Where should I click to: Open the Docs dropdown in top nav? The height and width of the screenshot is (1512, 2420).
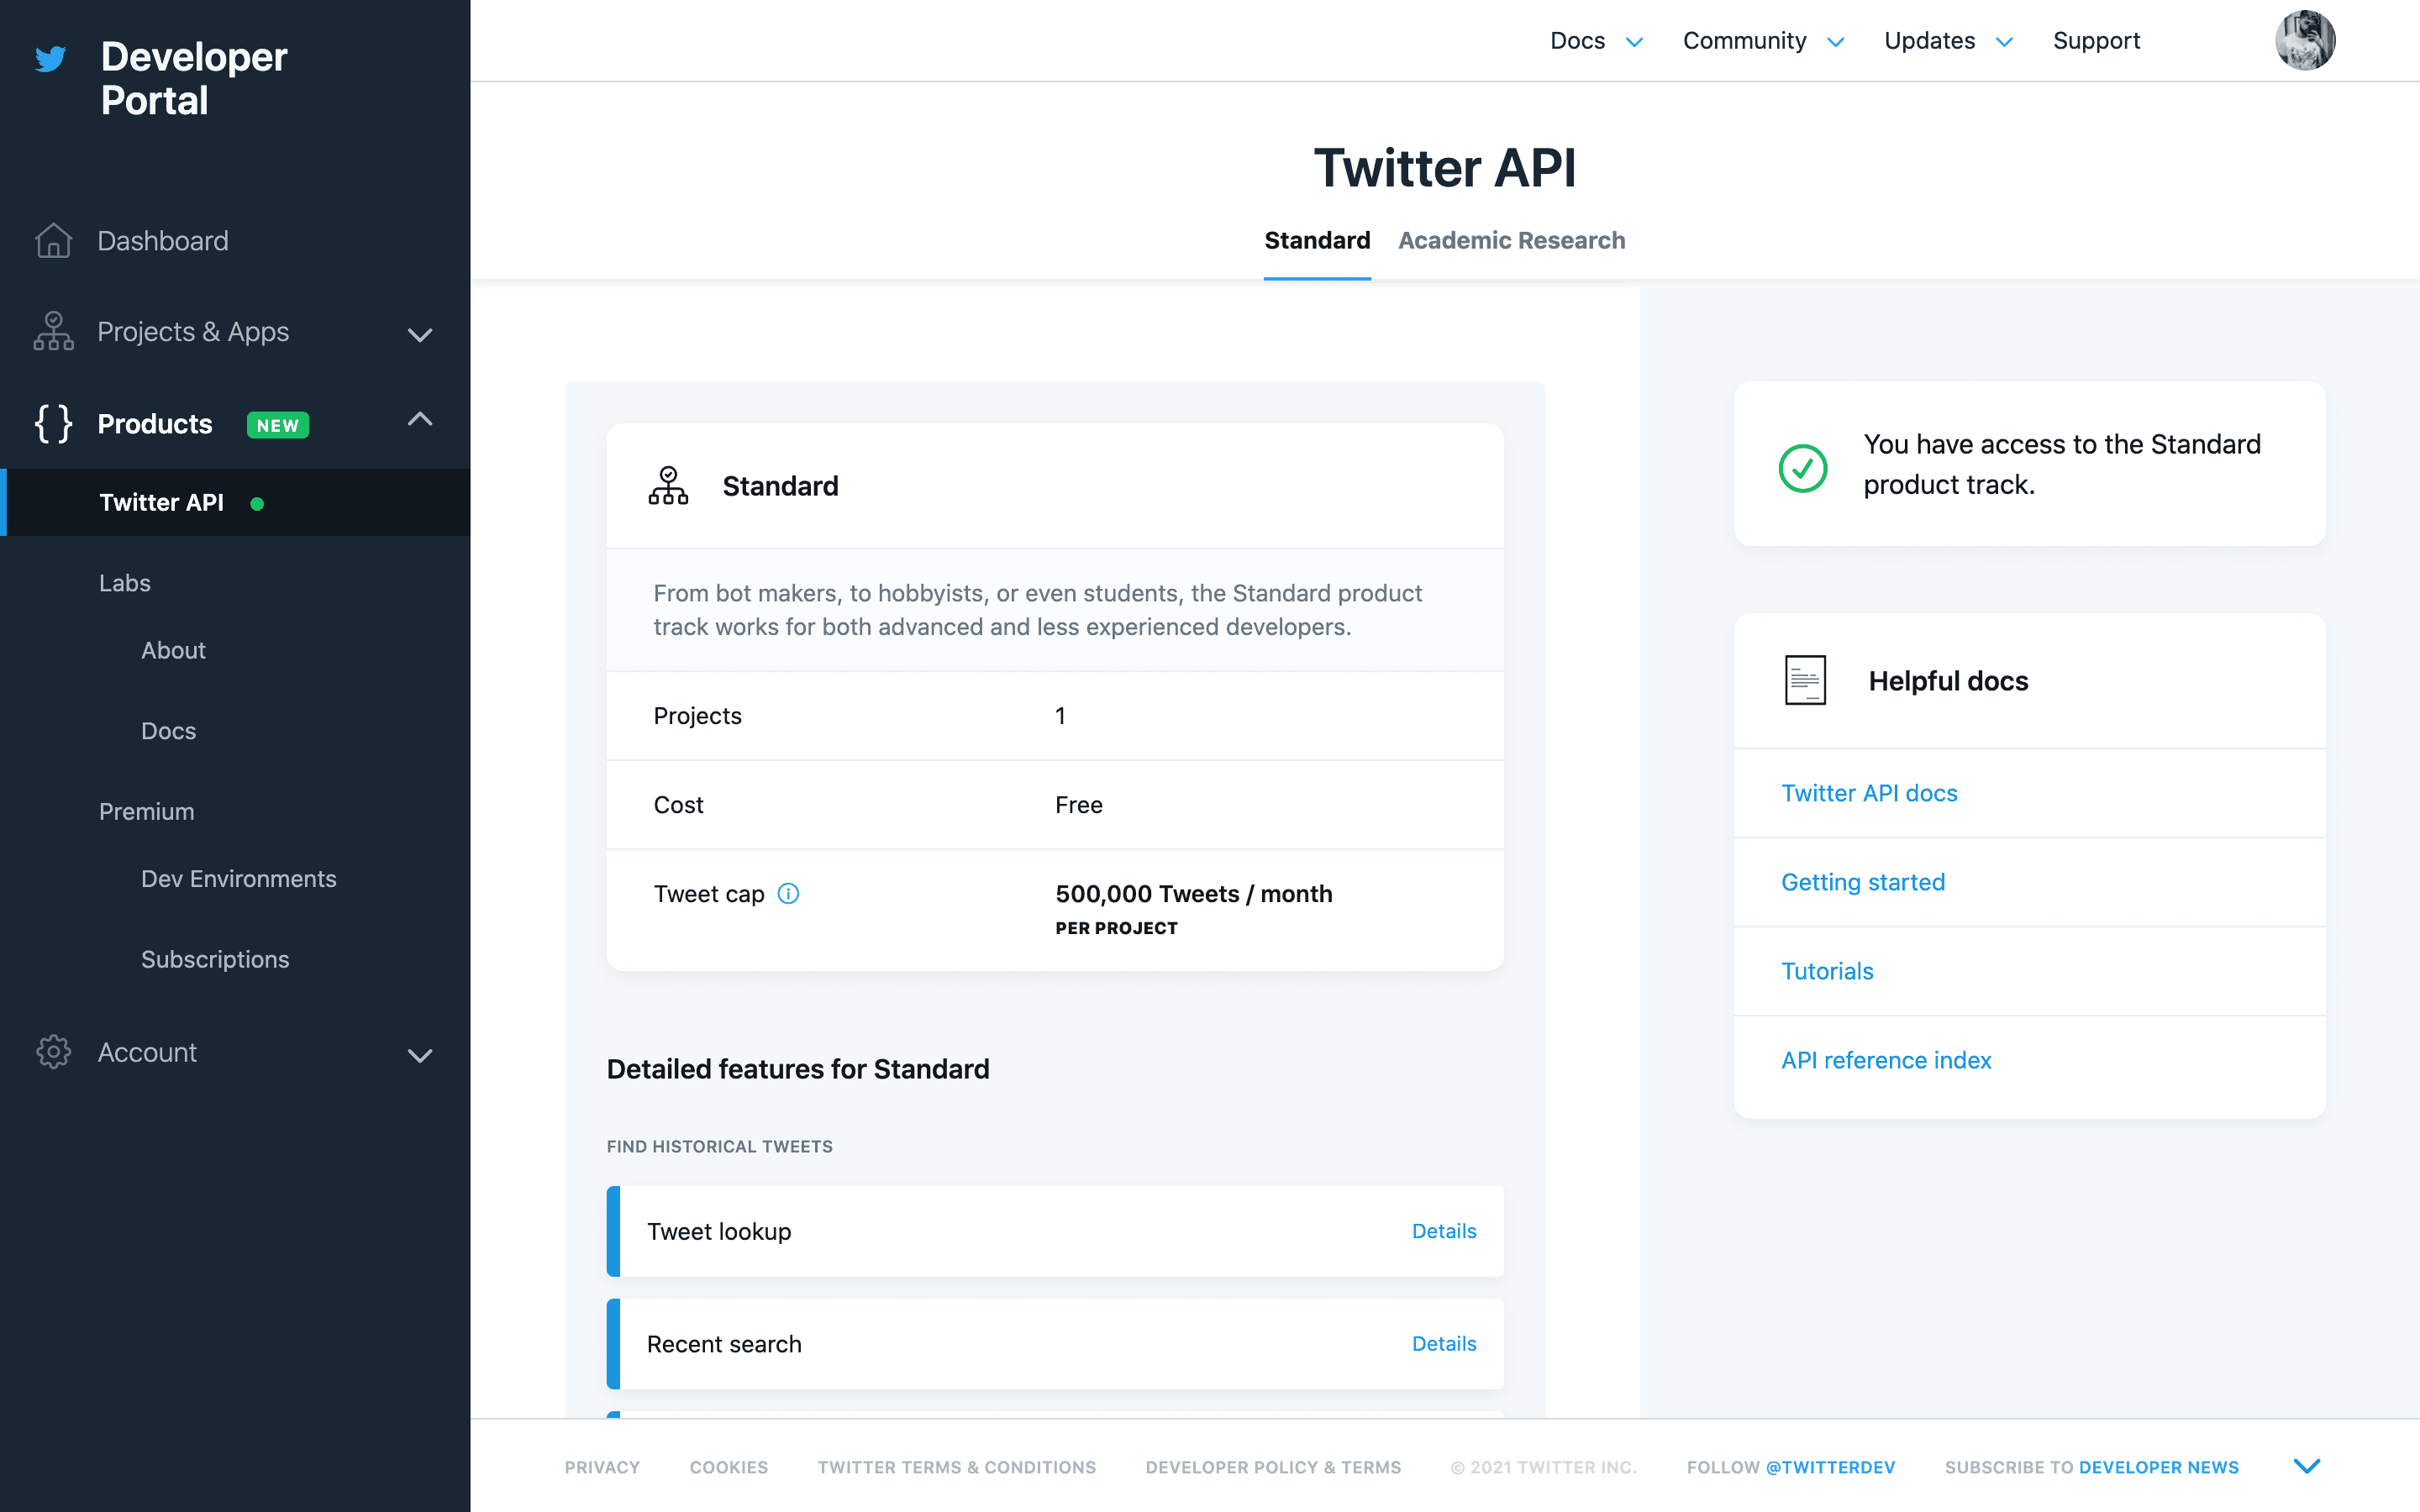coord(1595,41)
